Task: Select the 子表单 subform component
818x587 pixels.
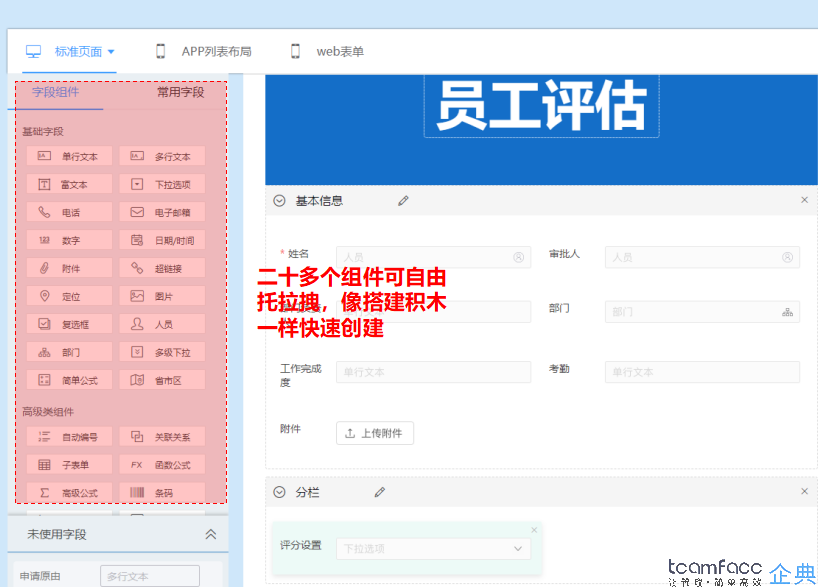Action: pyautogui.click(x=69, y=464)
